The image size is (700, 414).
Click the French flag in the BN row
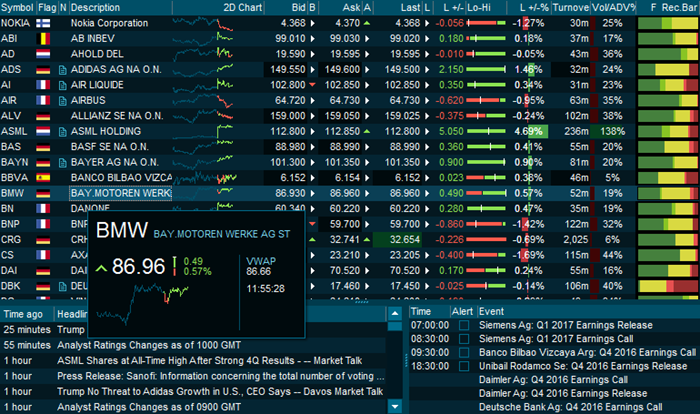[x=43, y=209]
